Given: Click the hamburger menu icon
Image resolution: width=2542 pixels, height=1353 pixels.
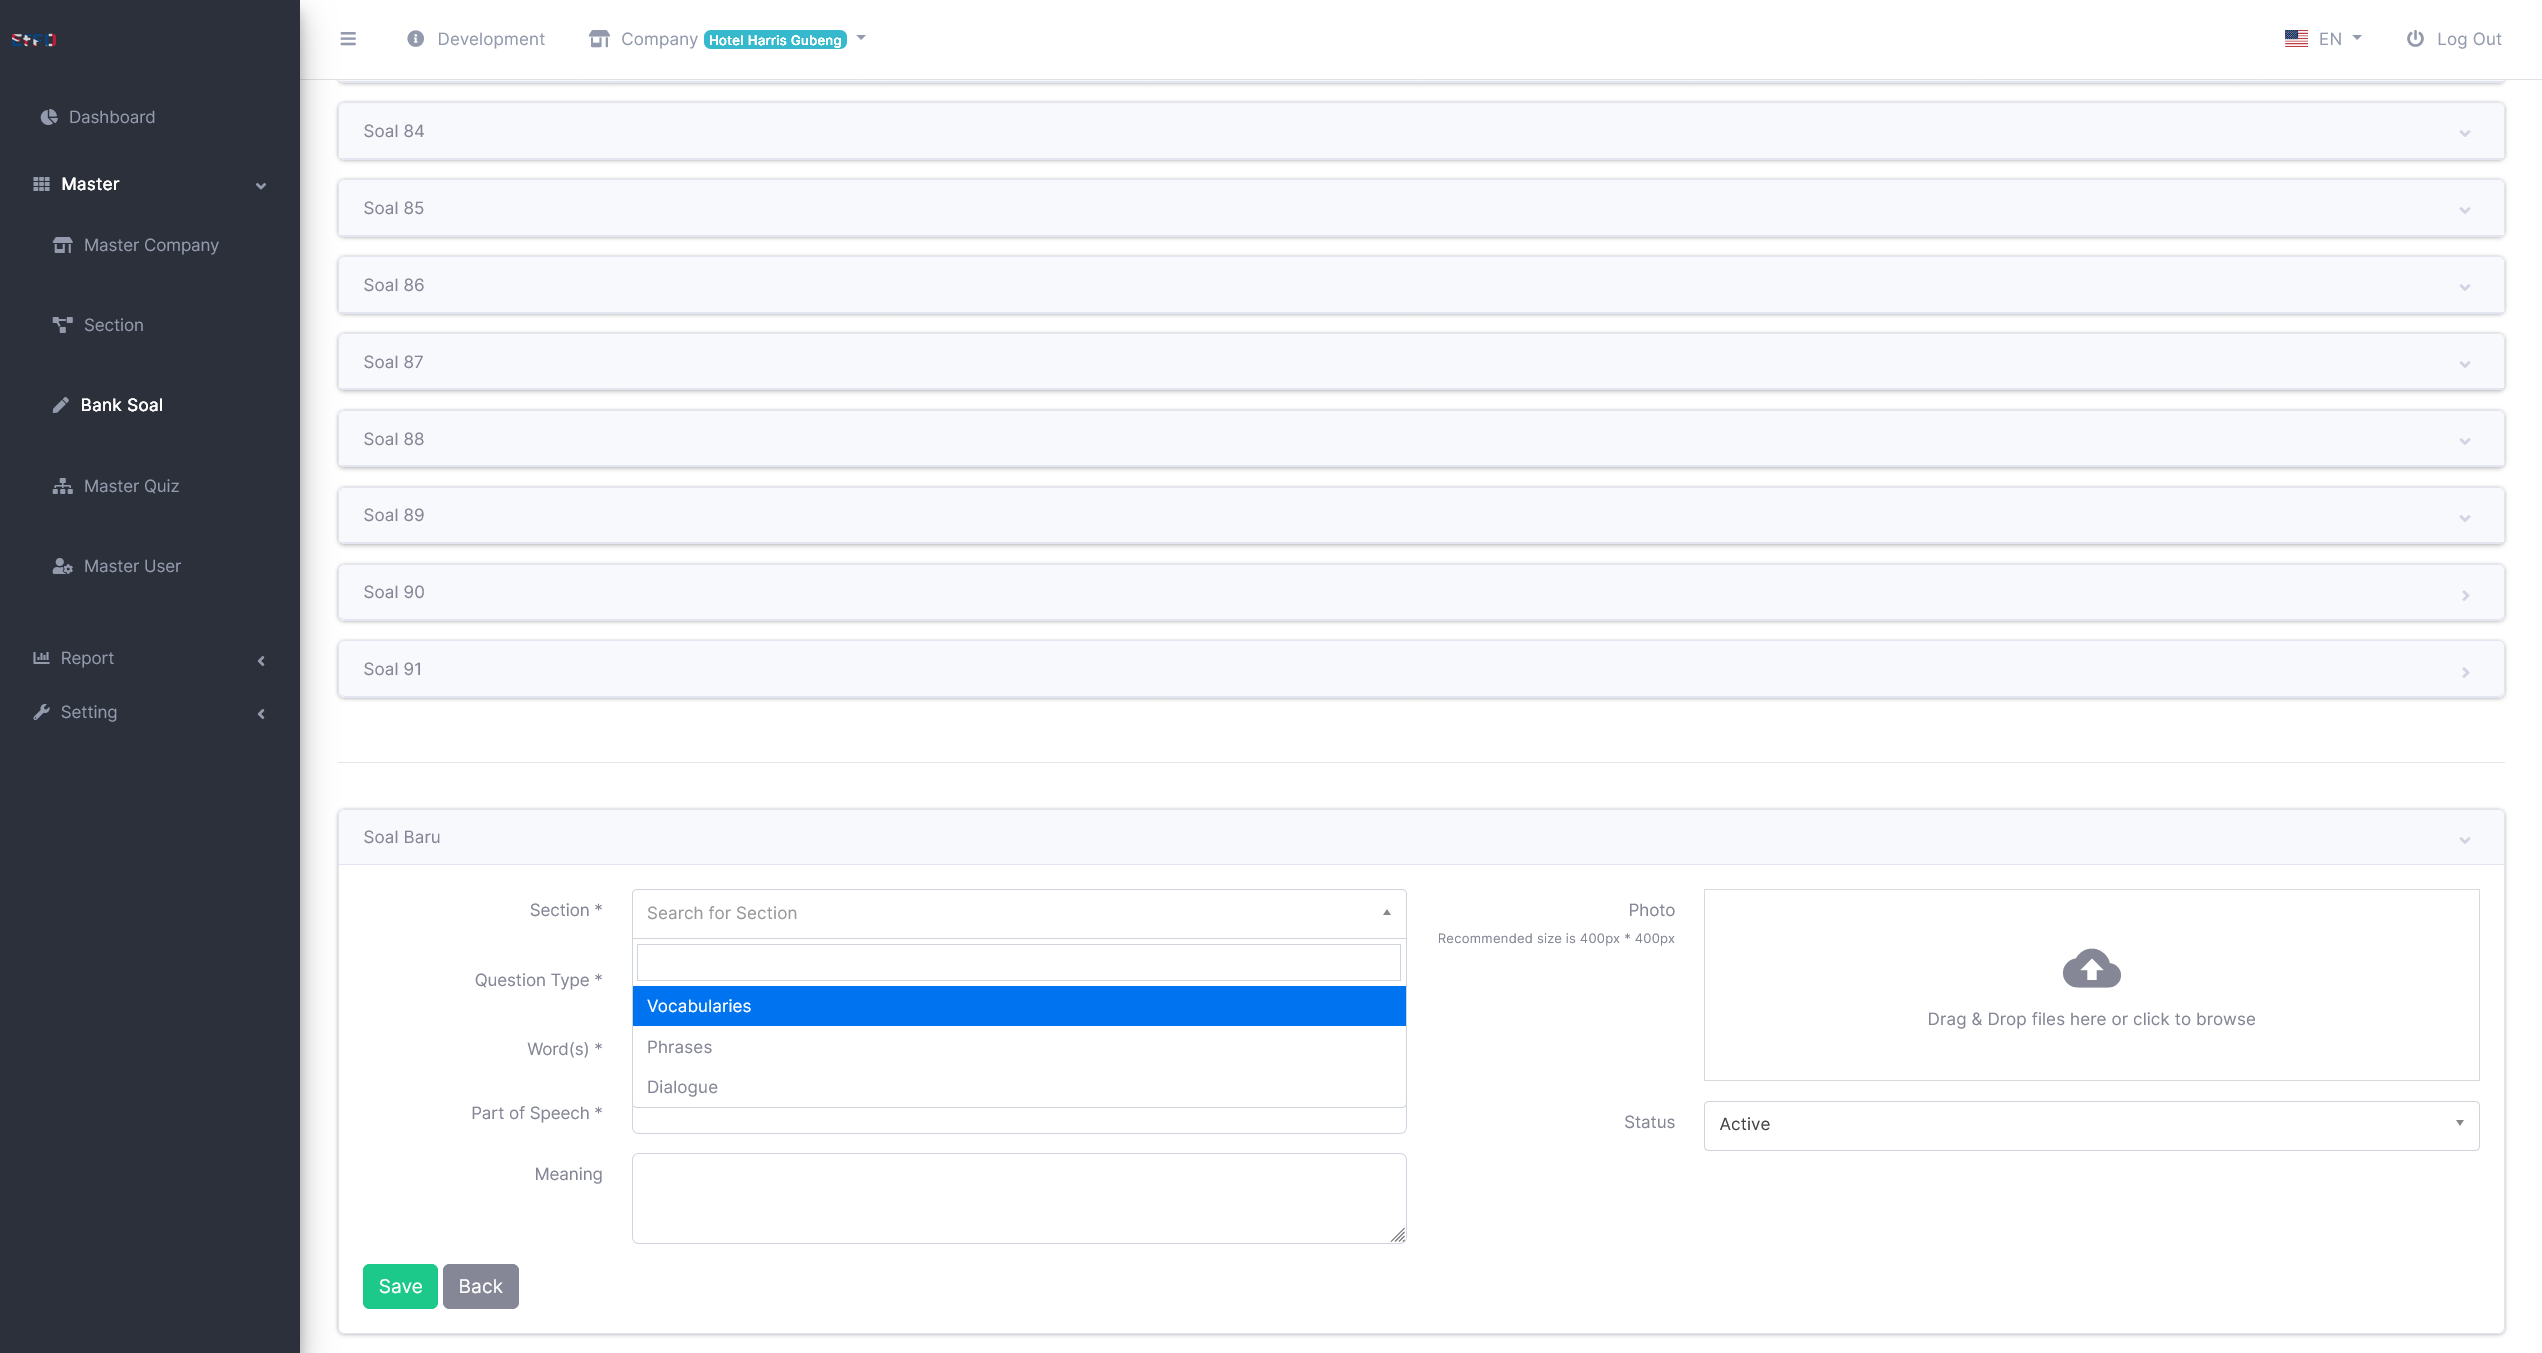Looking at the screenshot, I should click(x=348, y=39).
